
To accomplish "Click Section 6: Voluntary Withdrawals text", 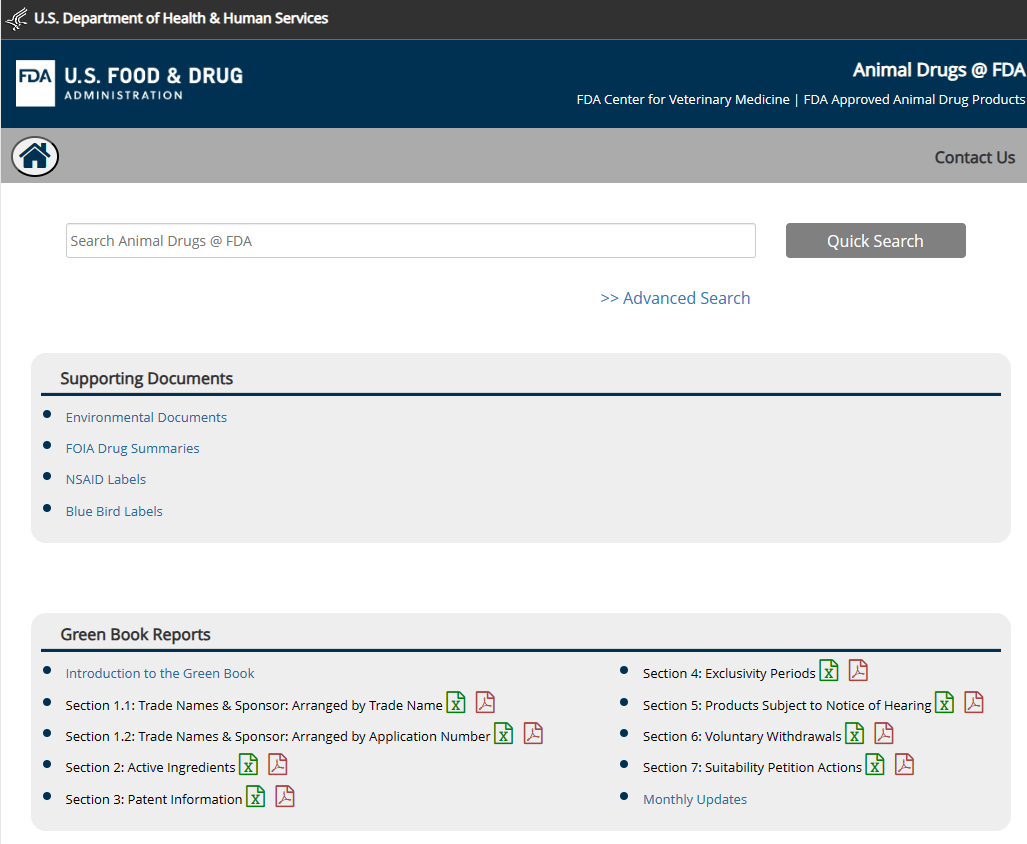I will pos(742,737).
